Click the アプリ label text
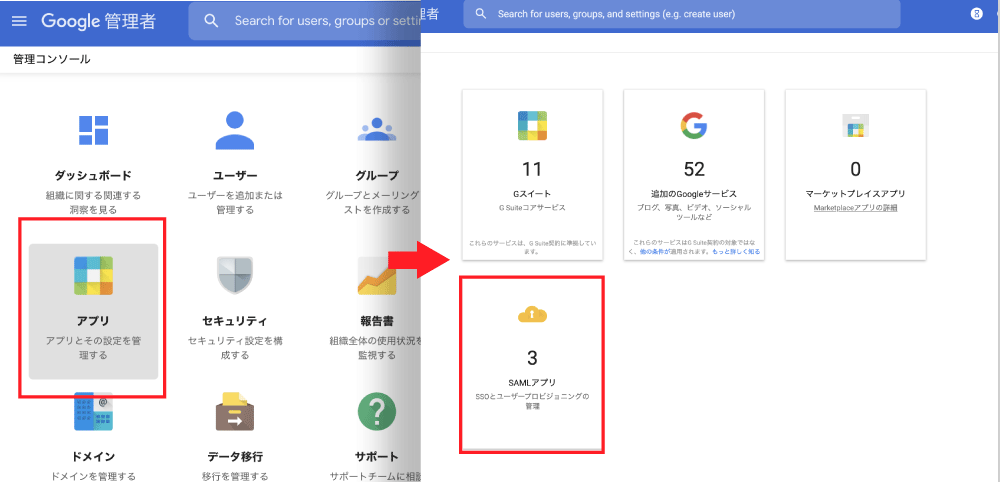The width and height of the screenshot is (1000, 482). [93, 320]
